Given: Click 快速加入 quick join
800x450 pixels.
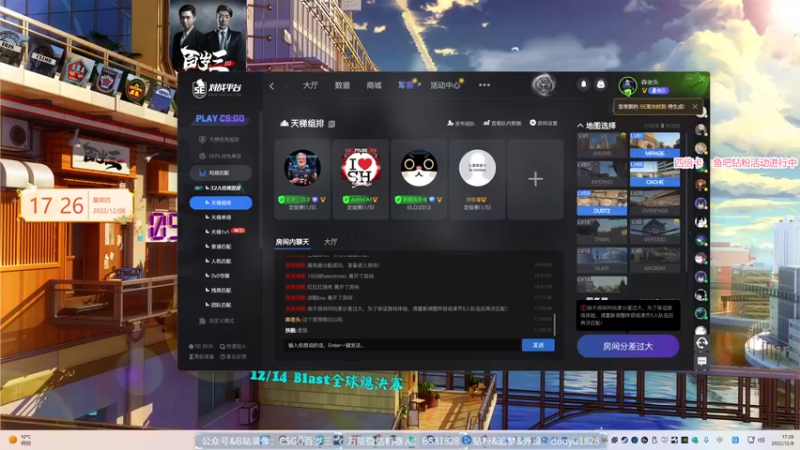Looking at the screenshot, I should pos(233,346).
